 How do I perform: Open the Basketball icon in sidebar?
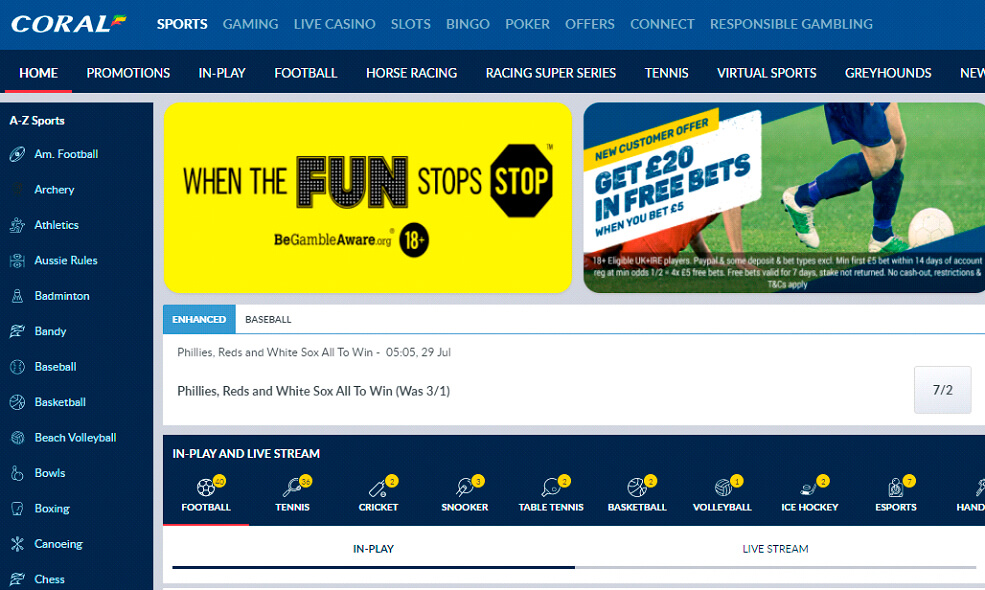[17, 402]
